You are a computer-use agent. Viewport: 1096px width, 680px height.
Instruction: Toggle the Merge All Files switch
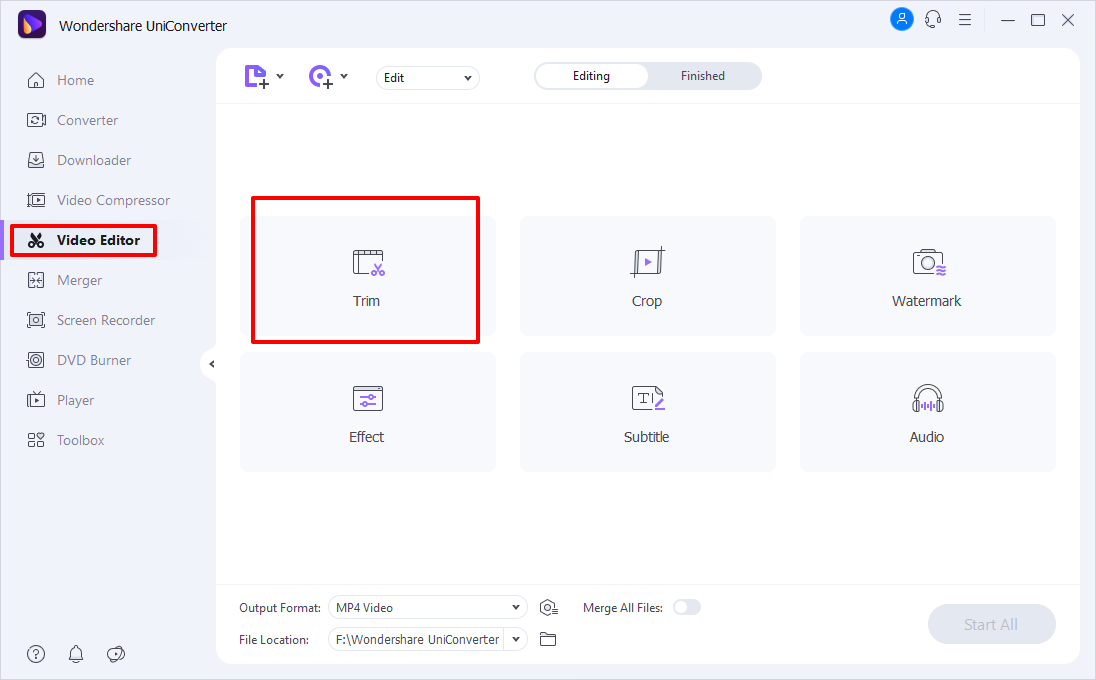[x=686, y=607]
